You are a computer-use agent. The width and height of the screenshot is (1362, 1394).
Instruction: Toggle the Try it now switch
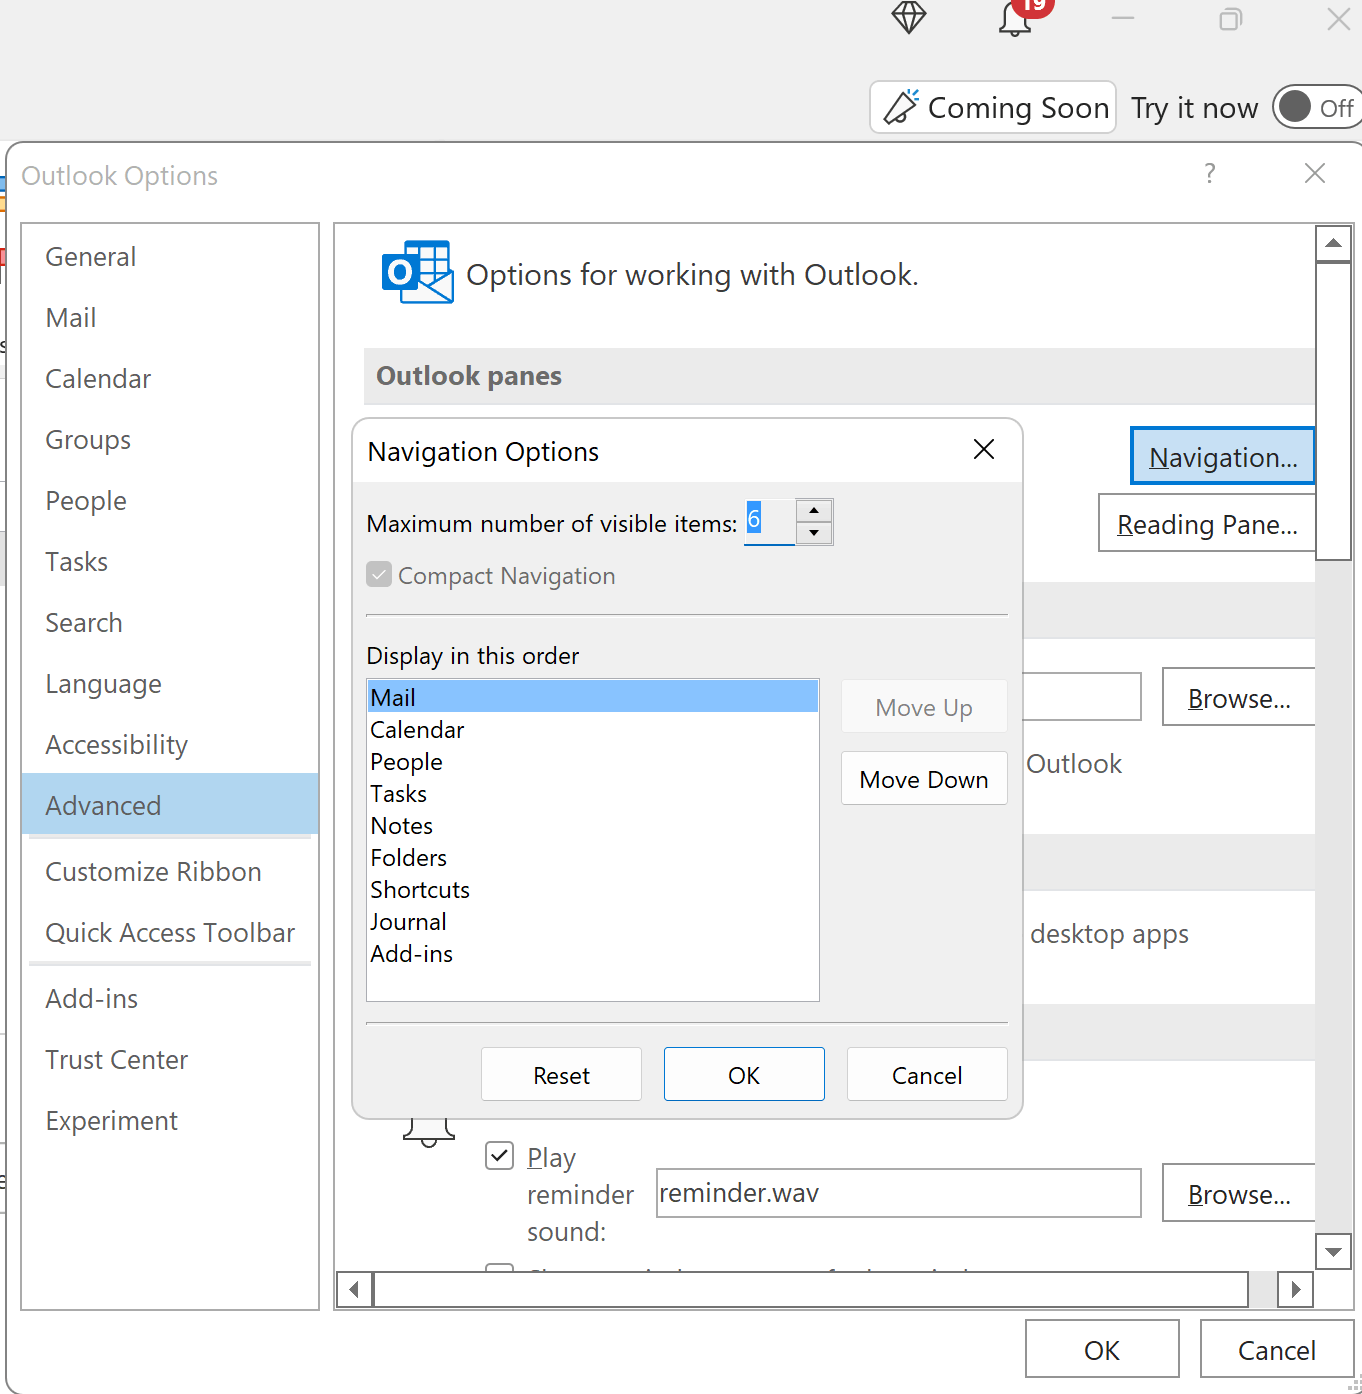[1318, 107]
